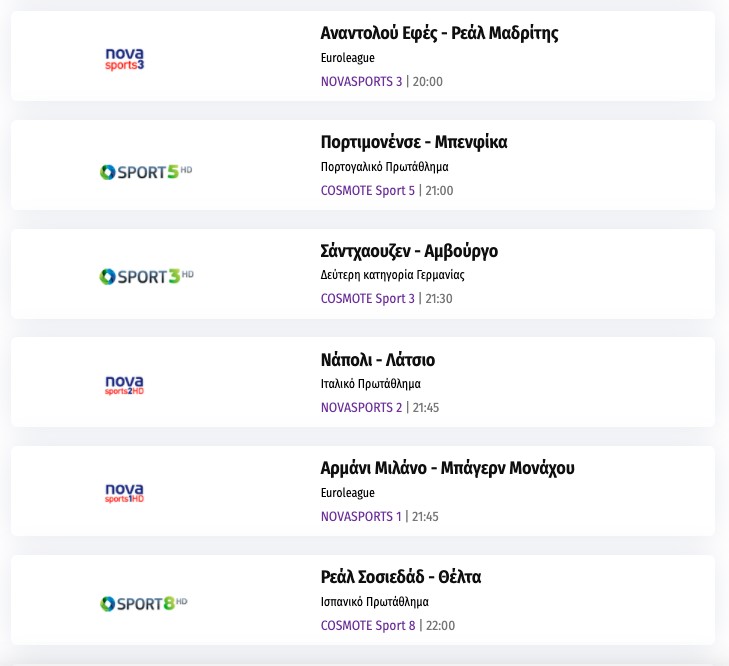
Task: Click the Cosmote Sport 3 HD logo
Action: (146, 275)
